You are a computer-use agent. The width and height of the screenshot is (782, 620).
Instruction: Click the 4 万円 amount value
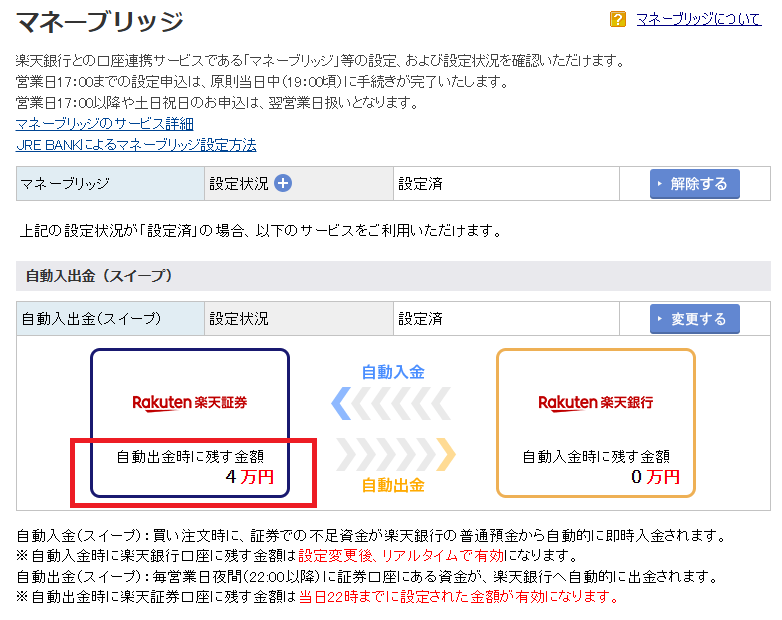(249, 477)
